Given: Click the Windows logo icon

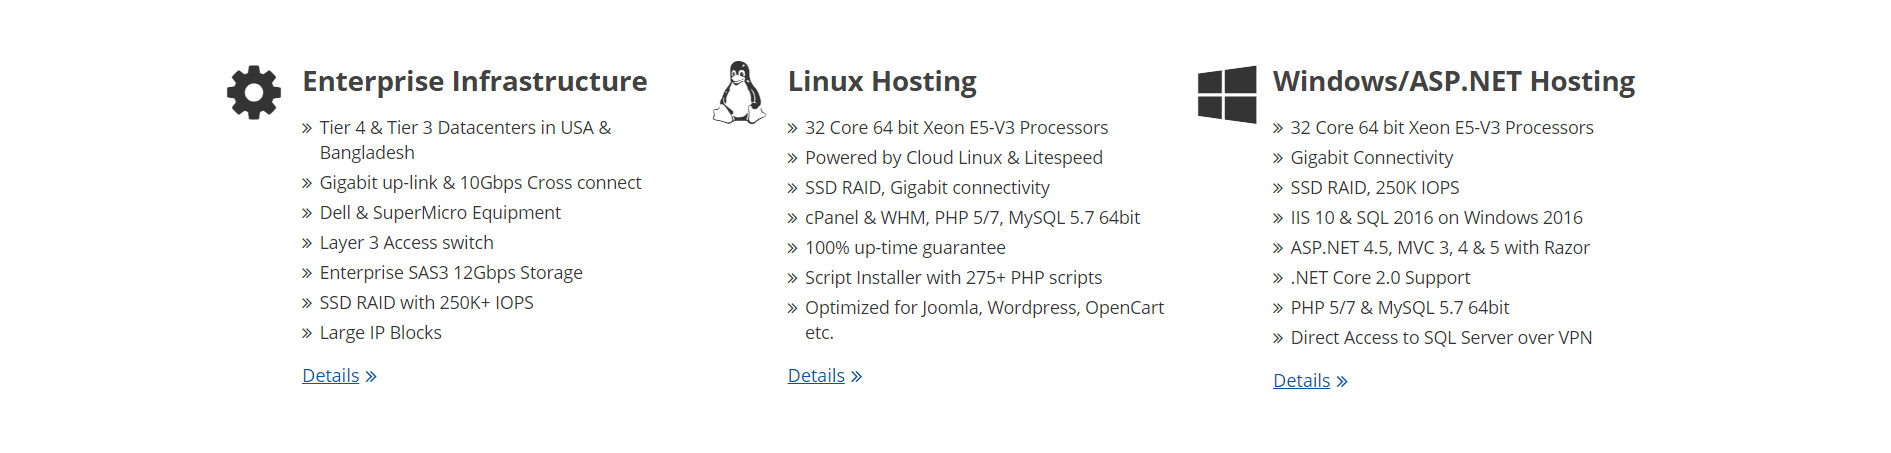Looking at the screenshot, I should click(1227, 94).
